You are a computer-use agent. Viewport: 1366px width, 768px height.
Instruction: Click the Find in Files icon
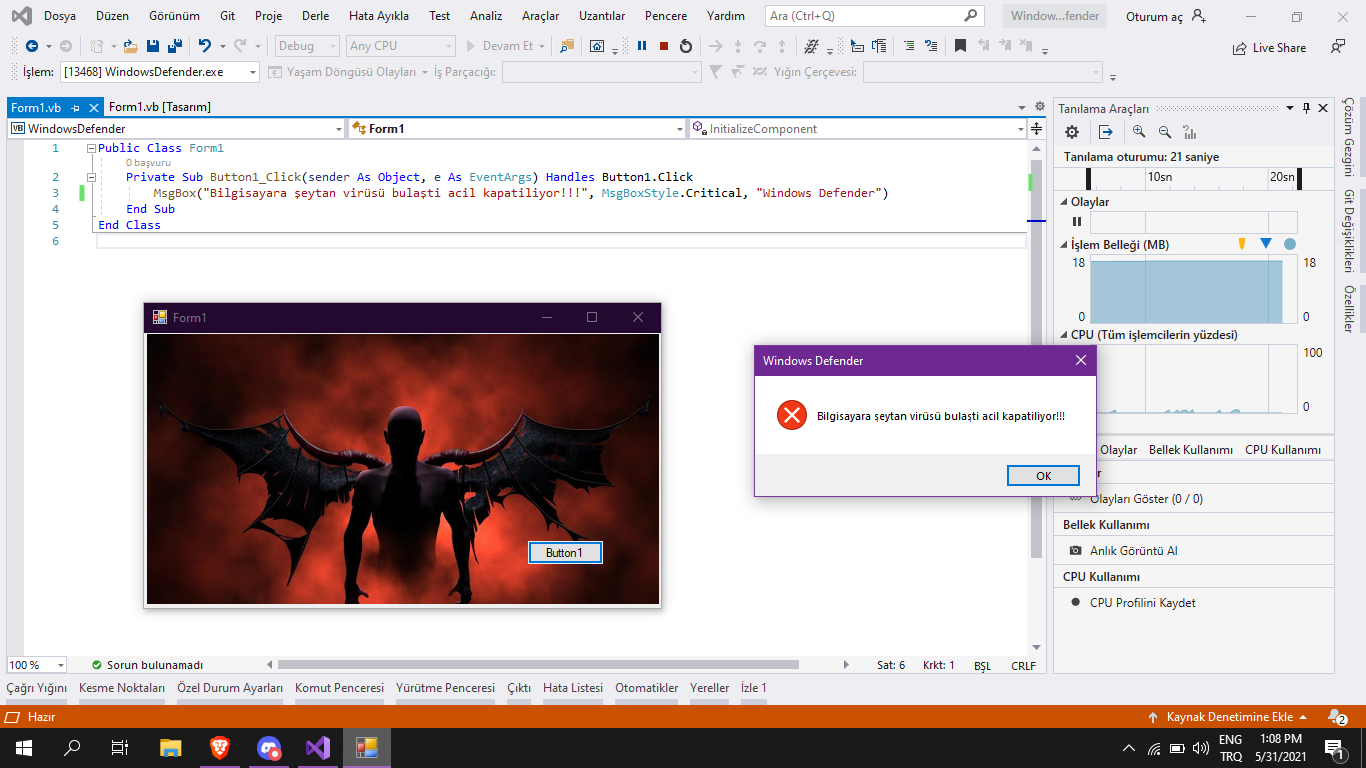pyautogui.click(x=567, y=46)
